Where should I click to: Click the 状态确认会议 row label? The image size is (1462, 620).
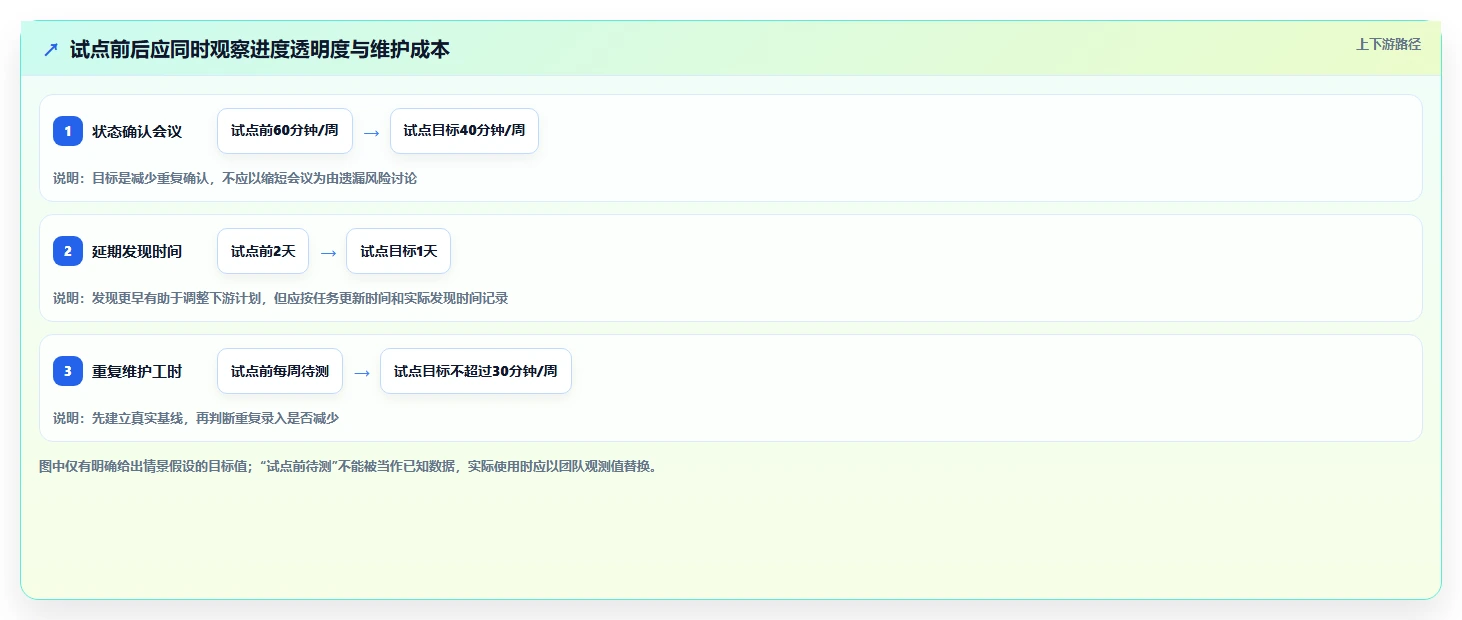[137, 131]
